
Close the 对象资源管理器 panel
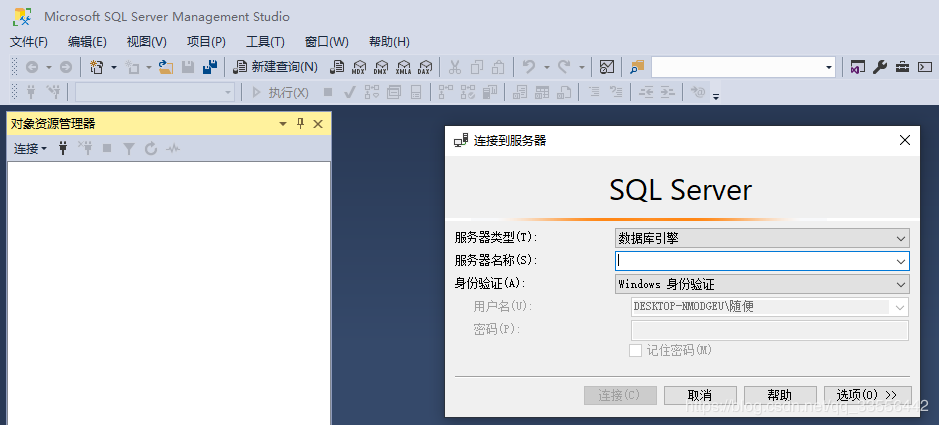[318, 124]
